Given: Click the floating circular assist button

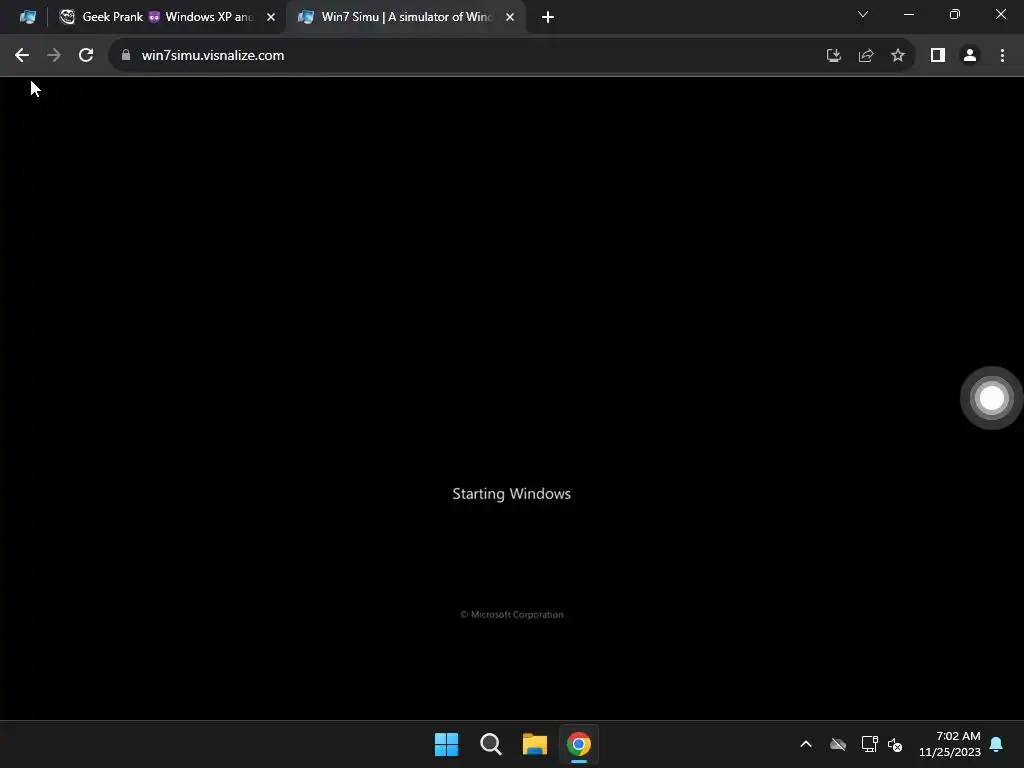Looking at the screenshot, I should click(991, 398).
